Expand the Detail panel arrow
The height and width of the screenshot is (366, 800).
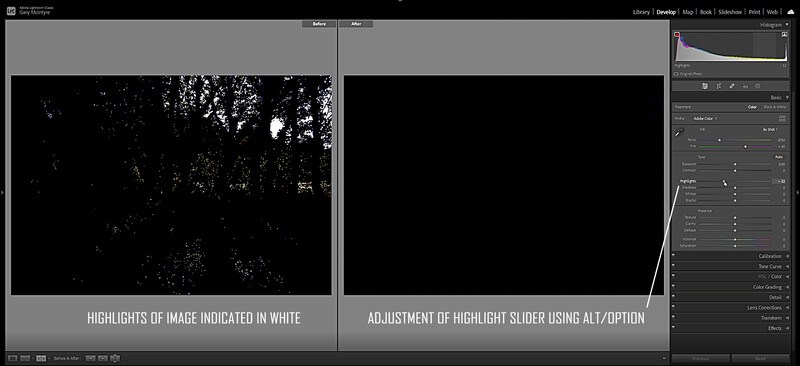(787, 297)
